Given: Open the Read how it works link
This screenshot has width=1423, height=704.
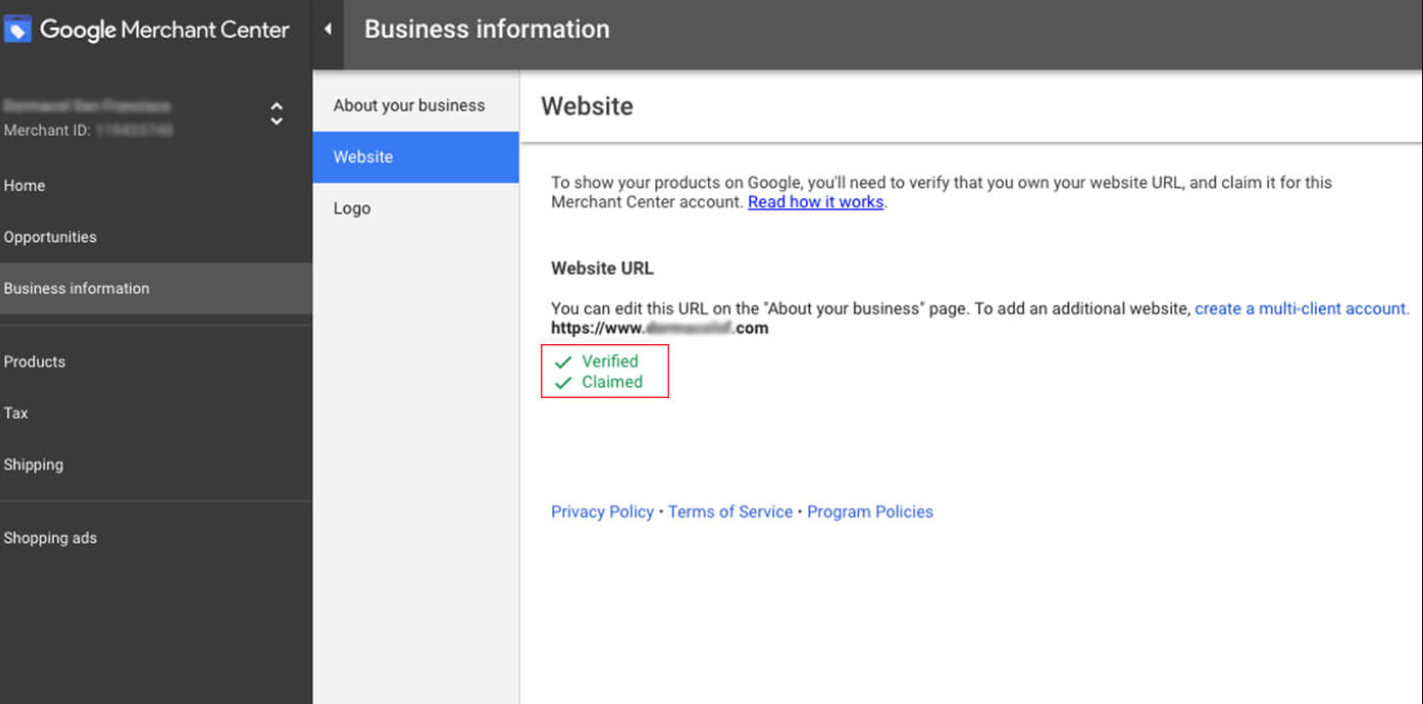Looking at the screenshot, I should 815,202.
